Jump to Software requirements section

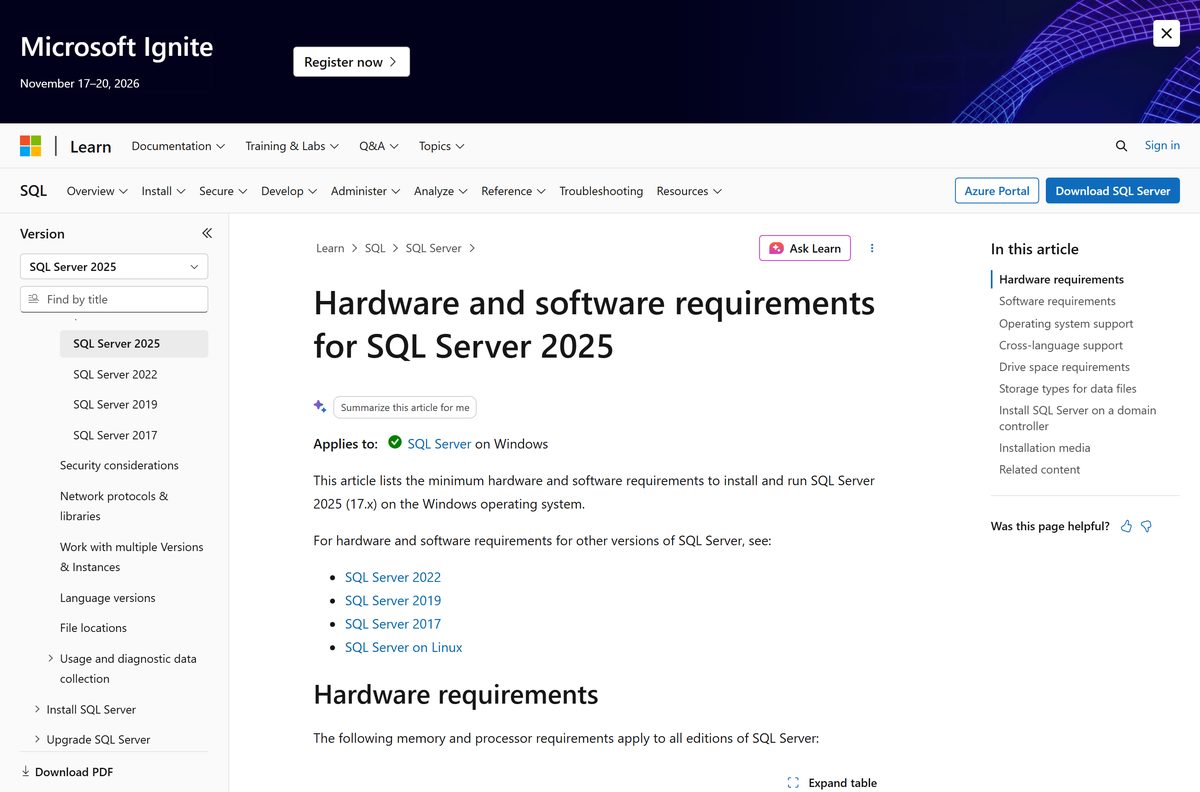(x=1057, y=301)
